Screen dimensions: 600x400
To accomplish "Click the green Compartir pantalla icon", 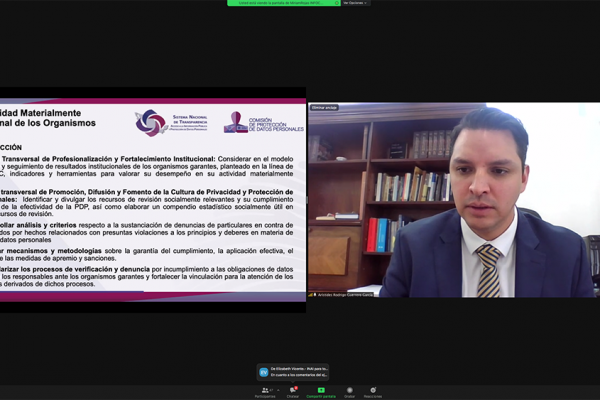I will (x=321, y=390).
